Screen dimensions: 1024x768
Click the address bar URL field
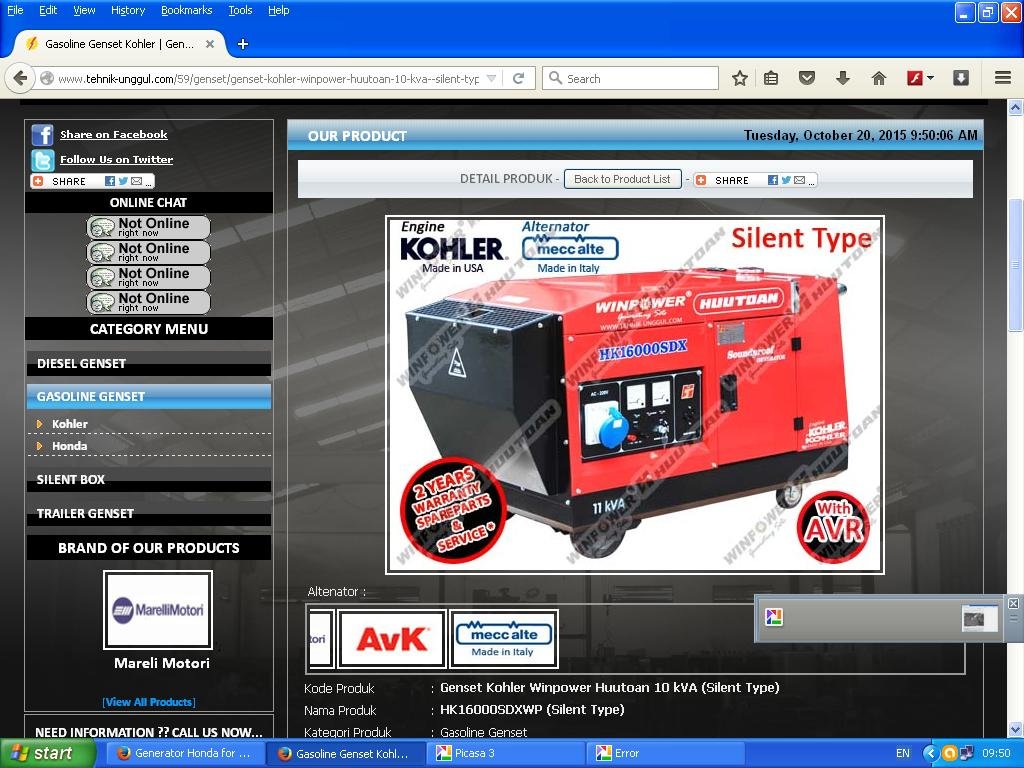tap(268, 78)
